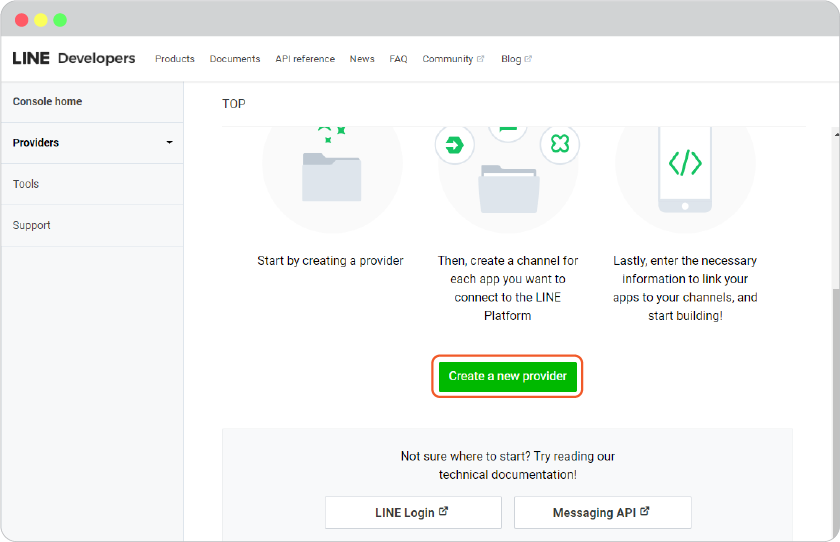Image resolution: width=840 pixels, height=542 pixels.
Task: Close the window with red button
Action: [21, 20]
